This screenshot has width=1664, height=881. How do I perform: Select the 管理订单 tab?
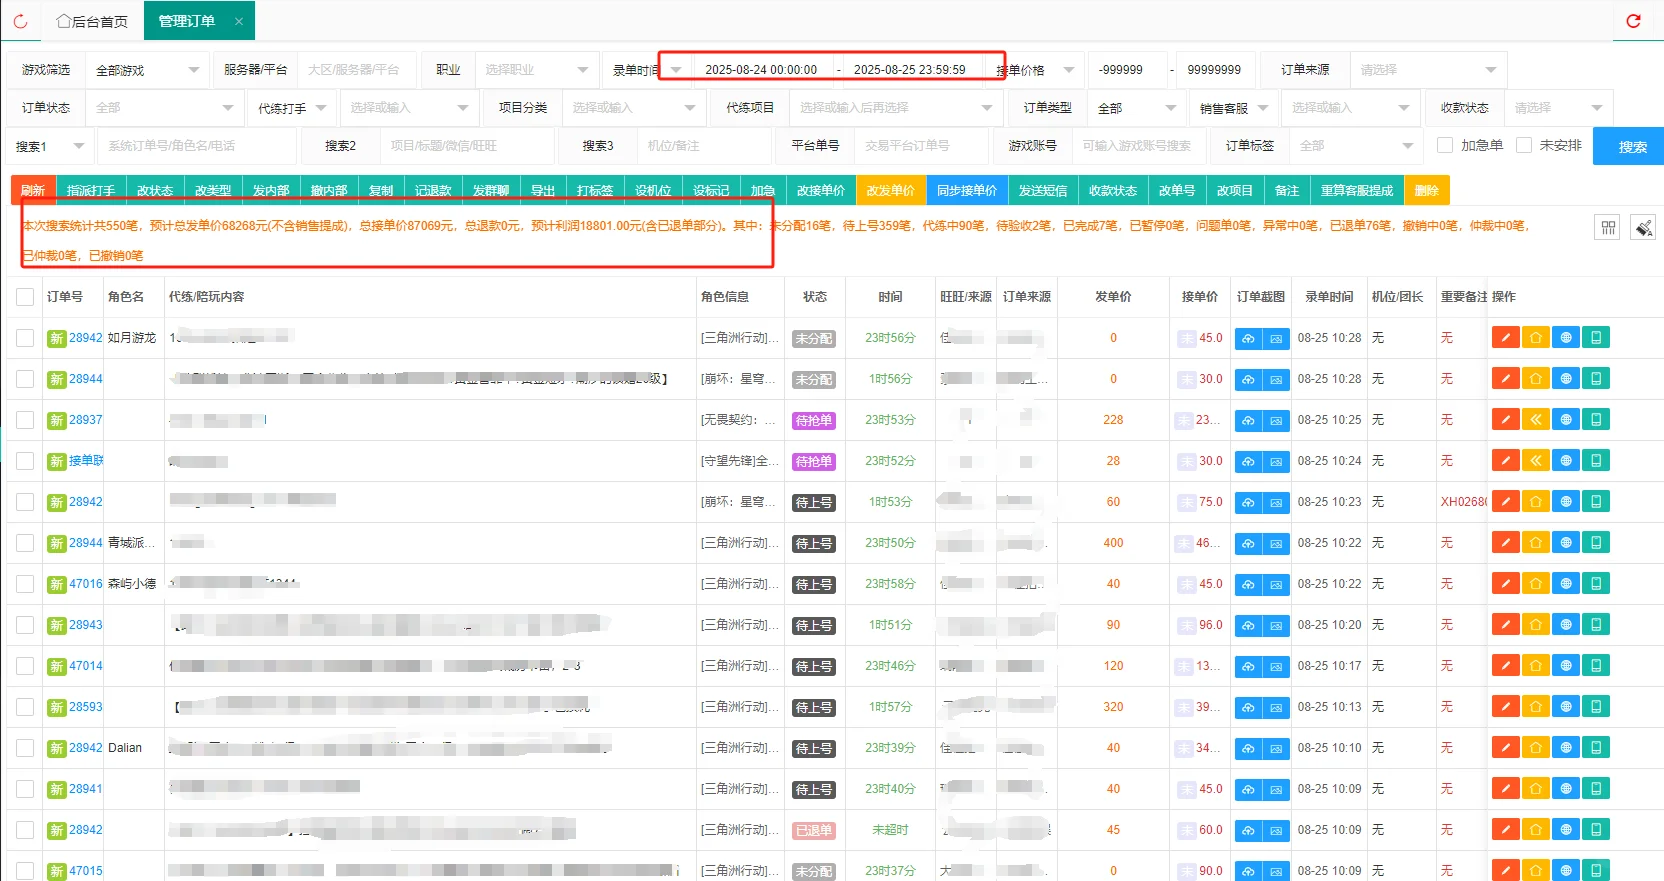pos(187,21)
